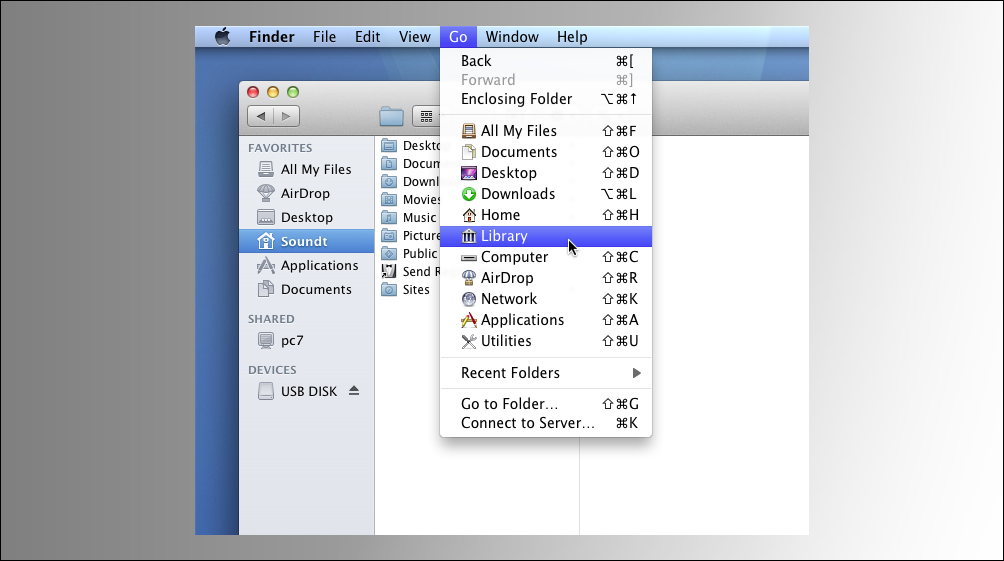Open the Window menu
The image size is (1004, 561).
tap(512, 37)
